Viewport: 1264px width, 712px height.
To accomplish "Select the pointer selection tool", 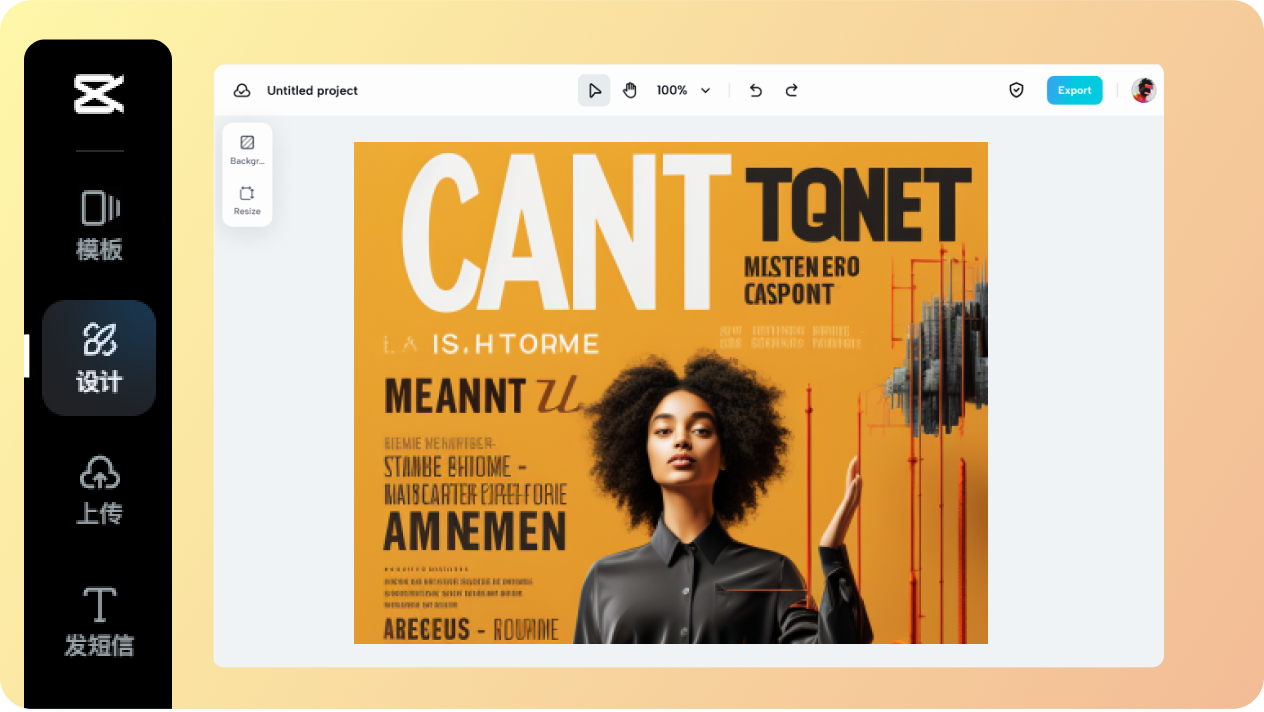I will [594, 90].
